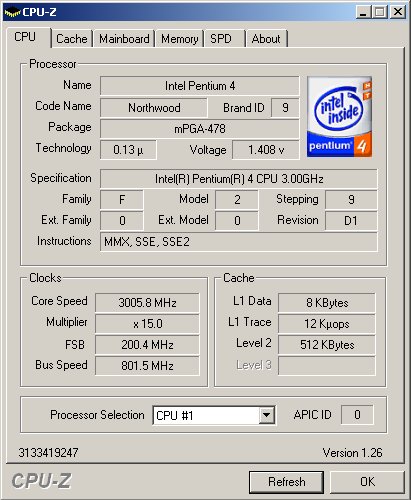This screenshot has width=411, height=500.
Task: Switch to the Cache tab
Action: tap(72, 39)
